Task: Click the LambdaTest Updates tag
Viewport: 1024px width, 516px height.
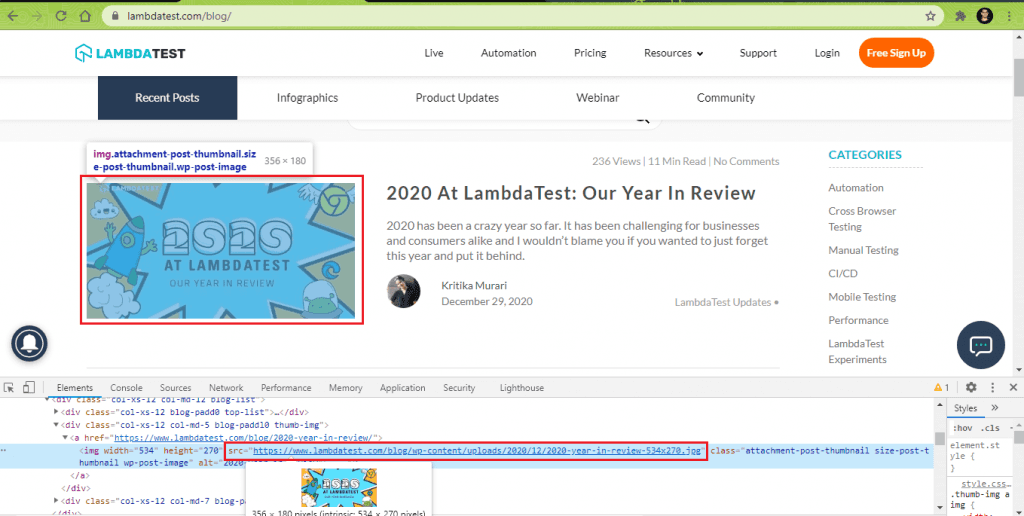Action: (723, 302)
